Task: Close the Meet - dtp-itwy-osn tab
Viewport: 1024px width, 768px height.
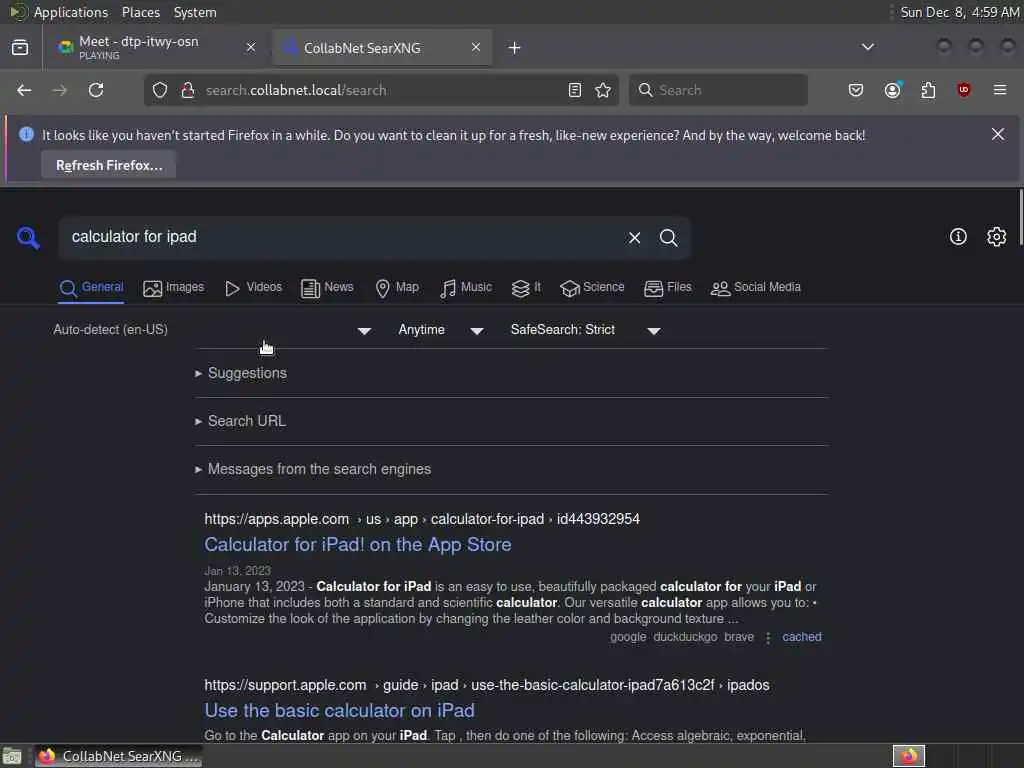Action: pyautogui.click(x=251, y=47)
